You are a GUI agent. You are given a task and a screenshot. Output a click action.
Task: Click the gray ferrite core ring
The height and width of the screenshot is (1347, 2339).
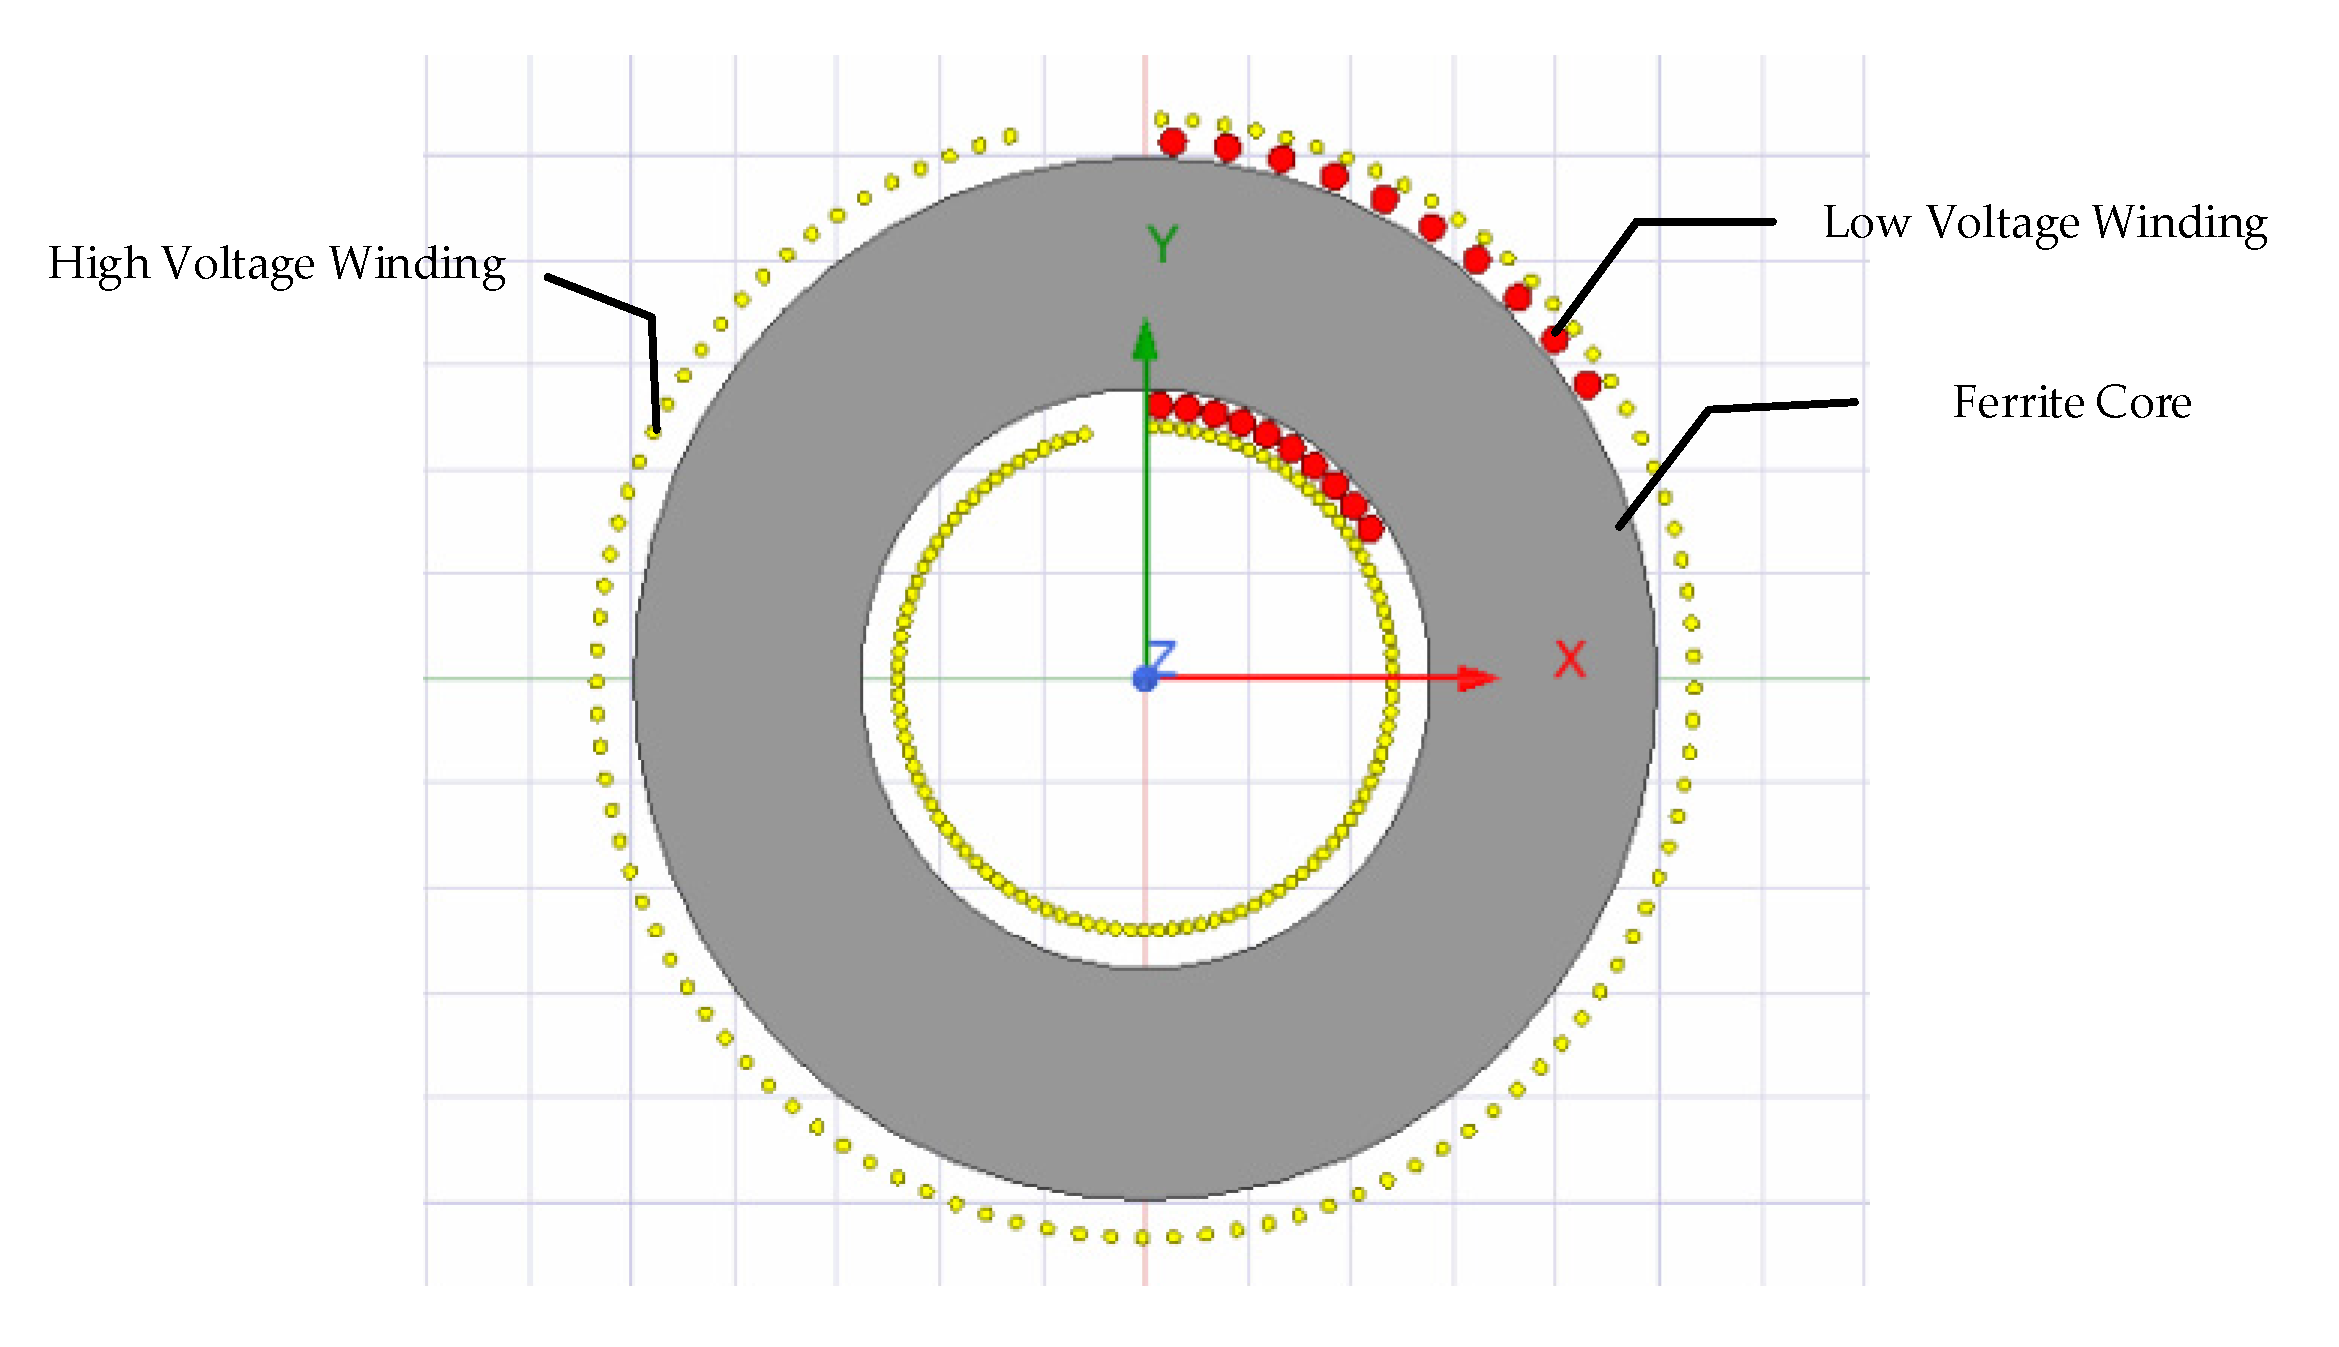[x=760, y=680]
